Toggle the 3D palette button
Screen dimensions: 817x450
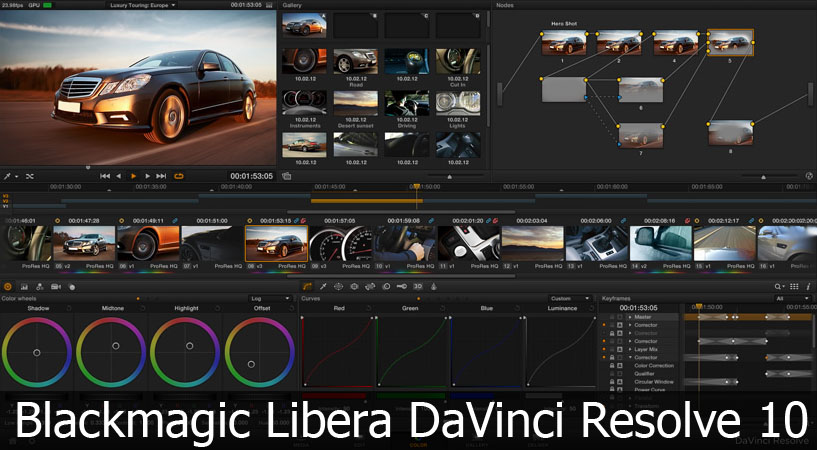point(417,286)
